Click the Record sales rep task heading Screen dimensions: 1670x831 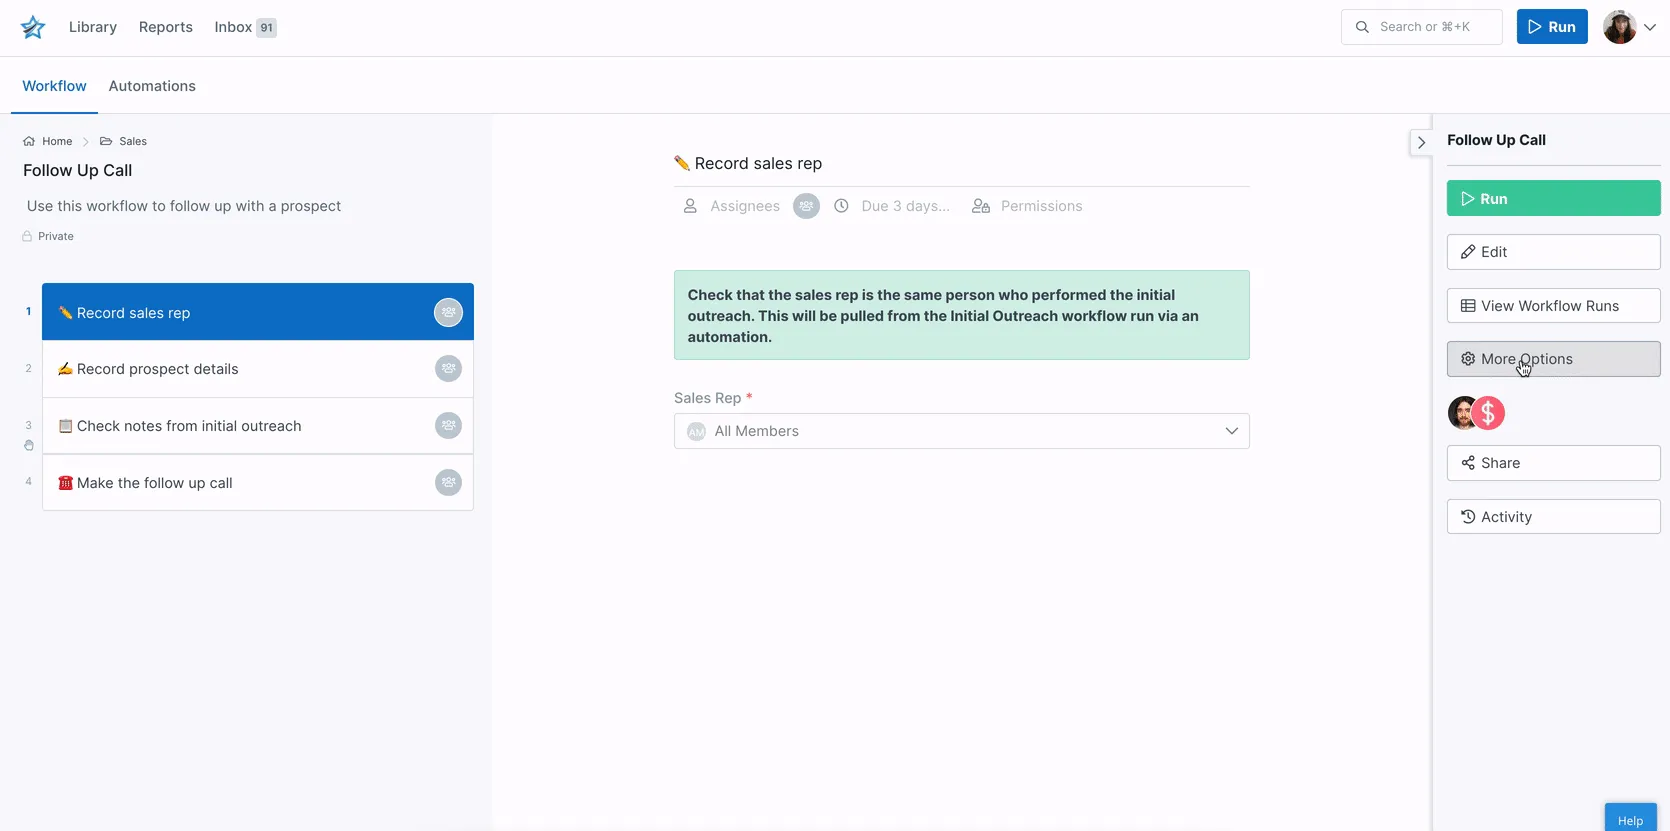coord(748,164)
